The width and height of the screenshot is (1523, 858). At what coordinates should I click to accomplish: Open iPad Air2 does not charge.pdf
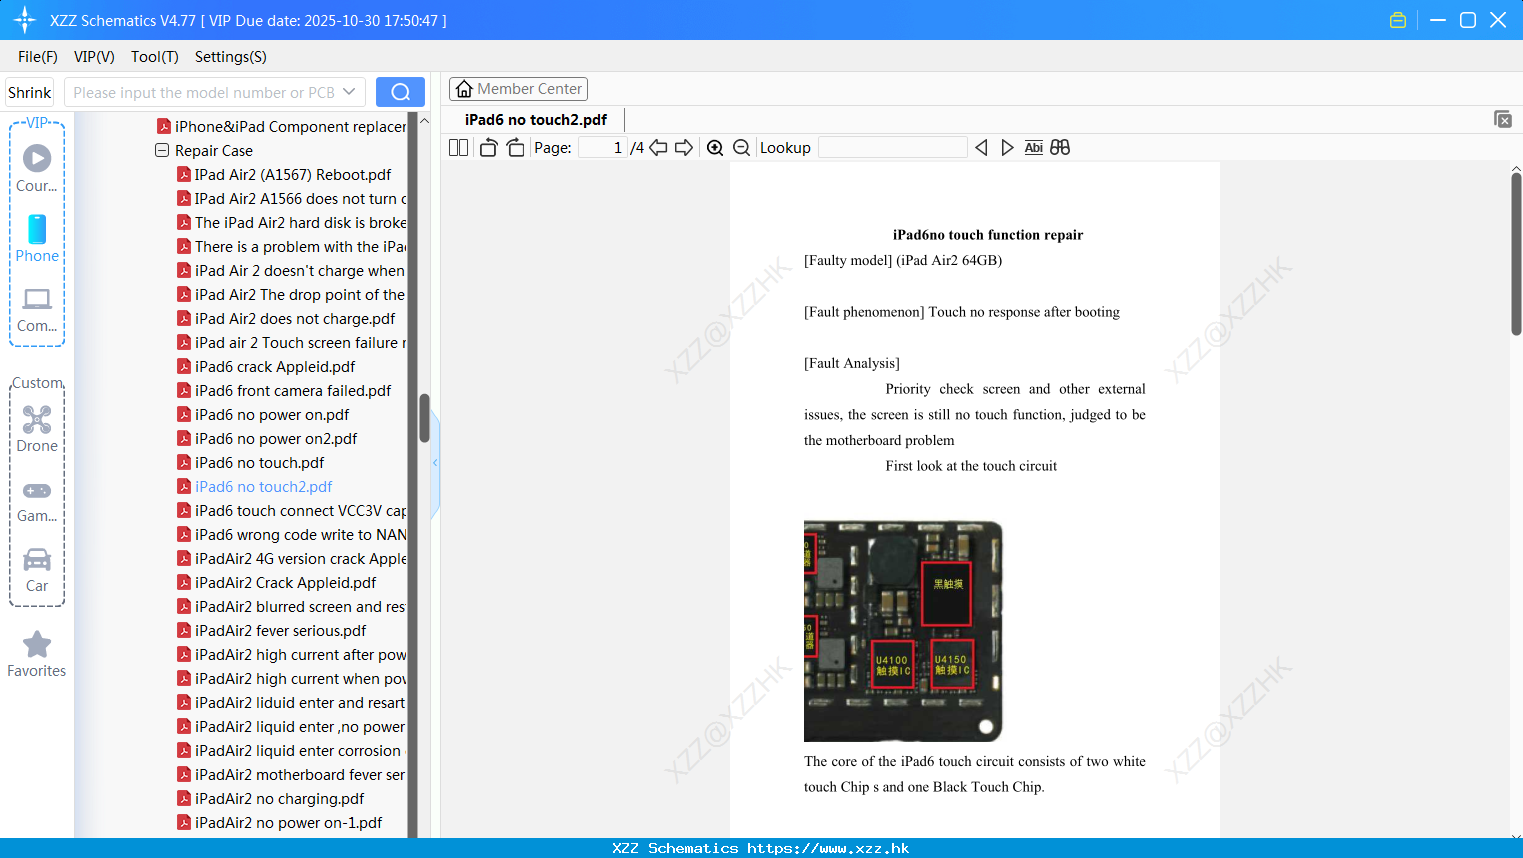(286, 319)
